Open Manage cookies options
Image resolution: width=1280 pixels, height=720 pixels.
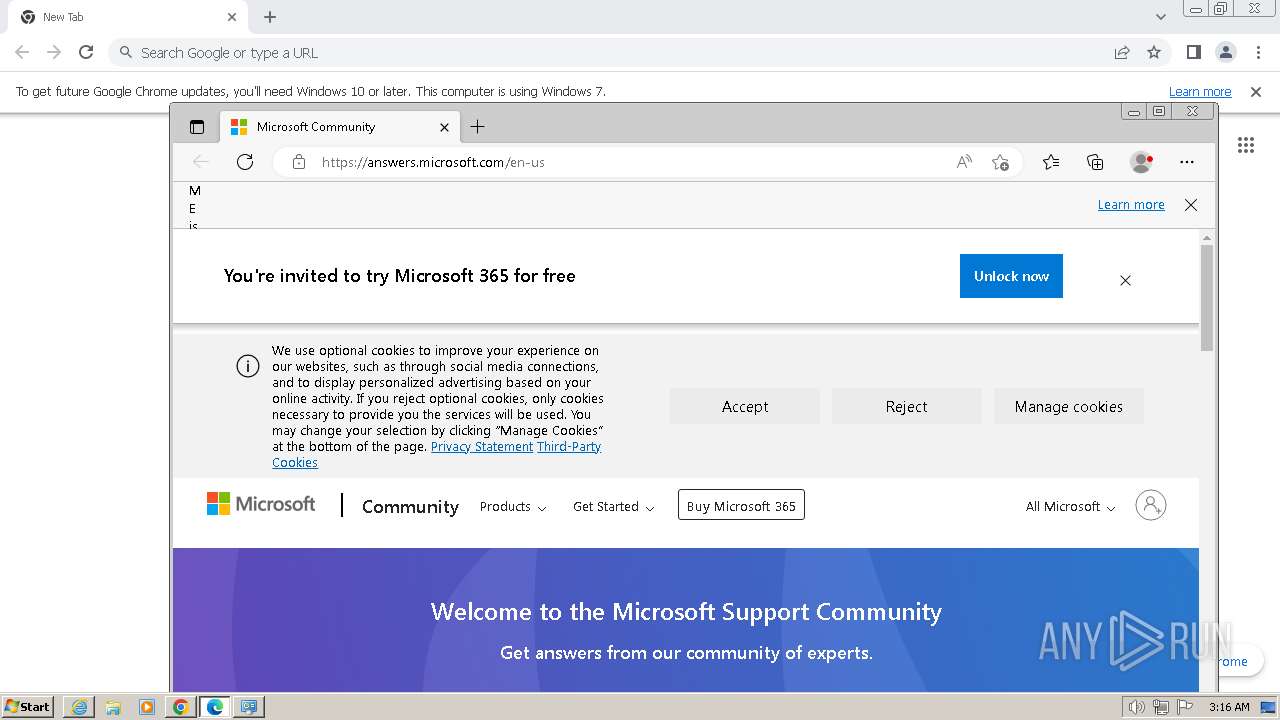pyautogui.click(x=1068, y=407)
